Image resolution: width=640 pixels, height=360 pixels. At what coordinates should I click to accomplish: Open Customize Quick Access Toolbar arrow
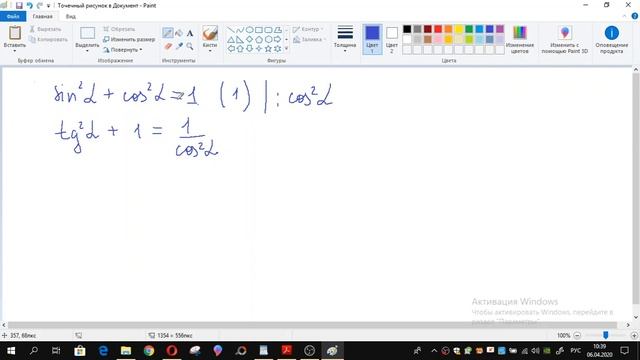pyautogui.click(x=49, y=6)
